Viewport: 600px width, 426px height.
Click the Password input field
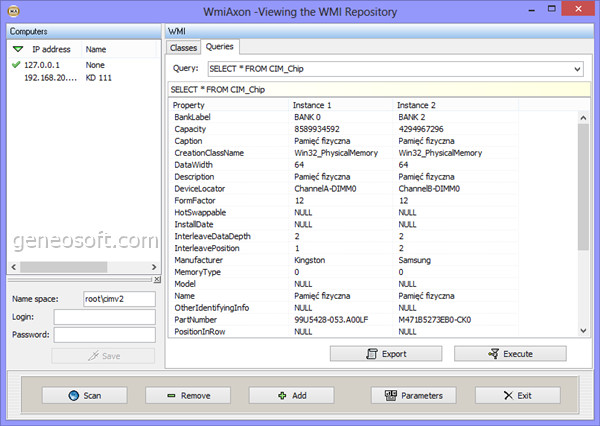(x=104, y=335)
